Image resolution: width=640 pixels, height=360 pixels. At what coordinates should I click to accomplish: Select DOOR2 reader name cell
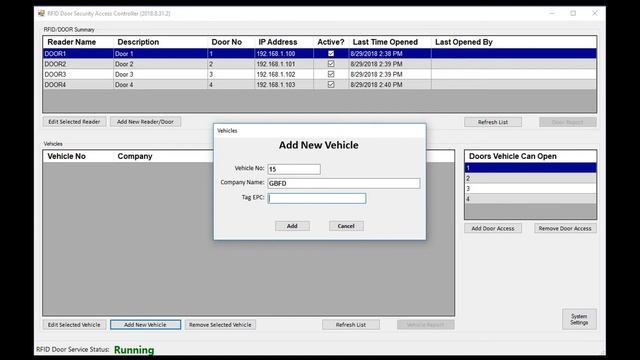tap(78, 64)
